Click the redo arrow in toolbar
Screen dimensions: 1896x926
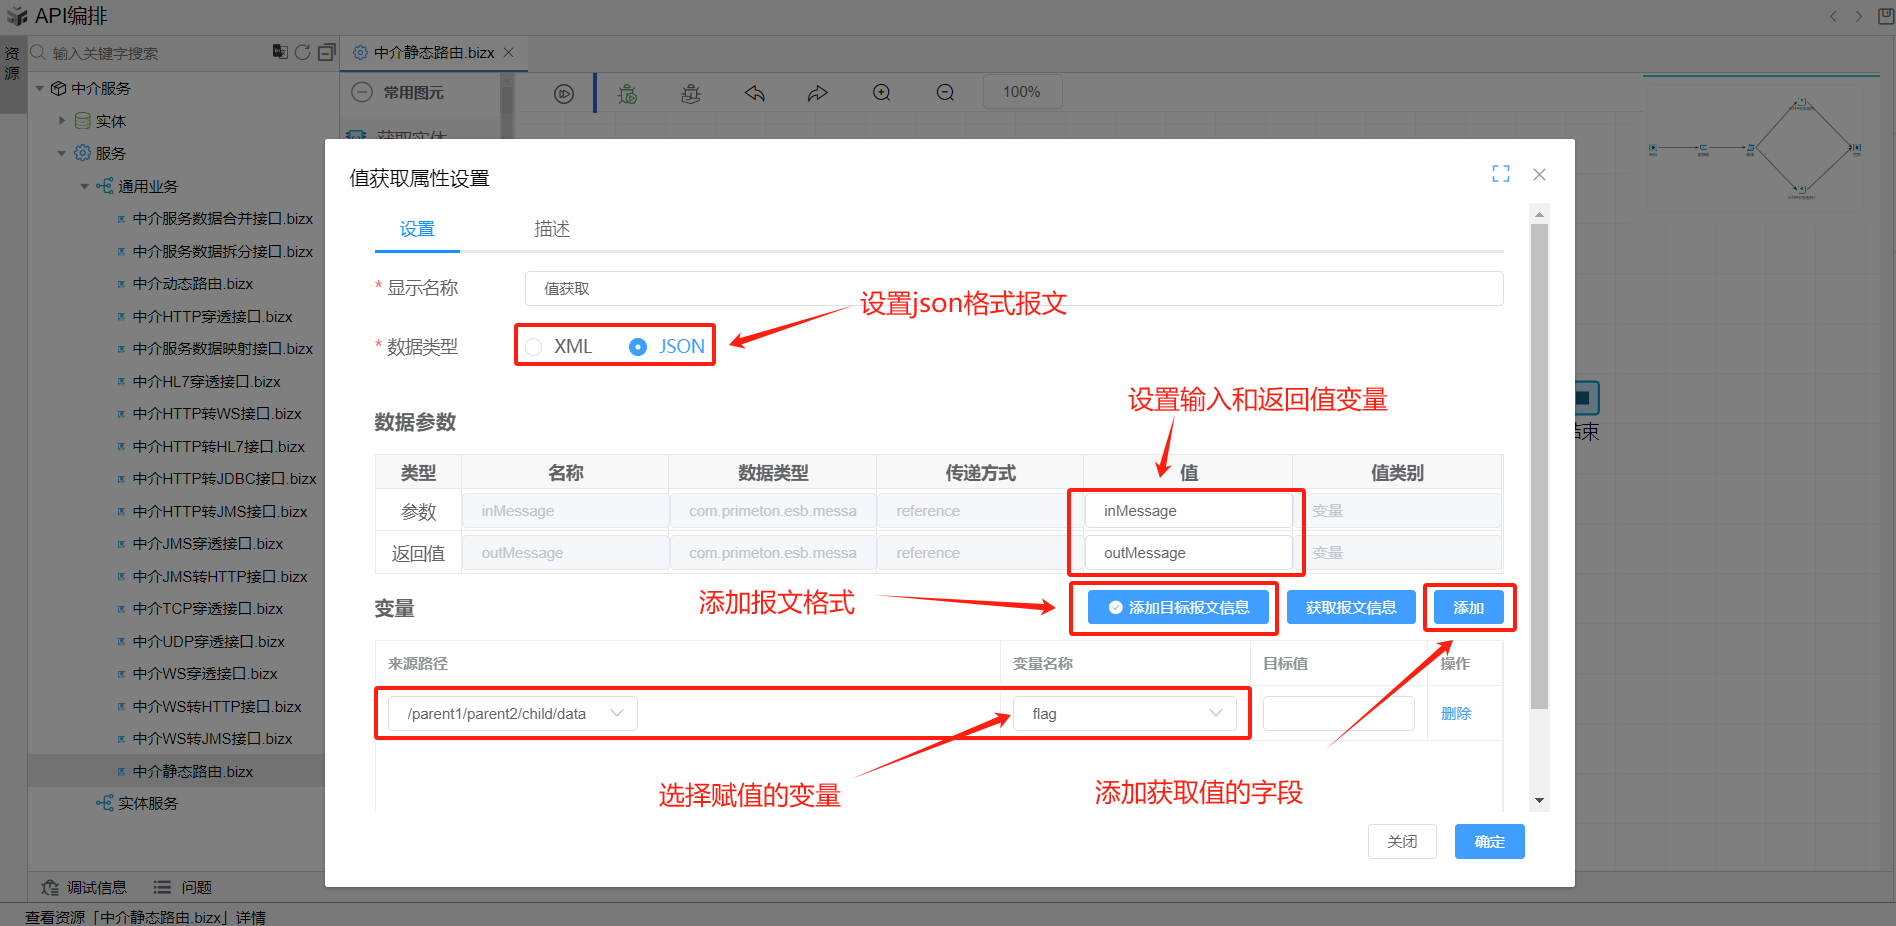pos(817,93)
